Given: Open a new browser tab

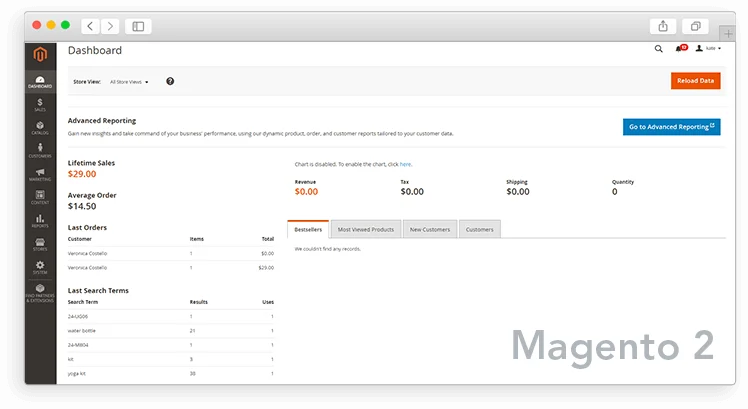Looking at the screenshot, I should (x=728, y=34).
